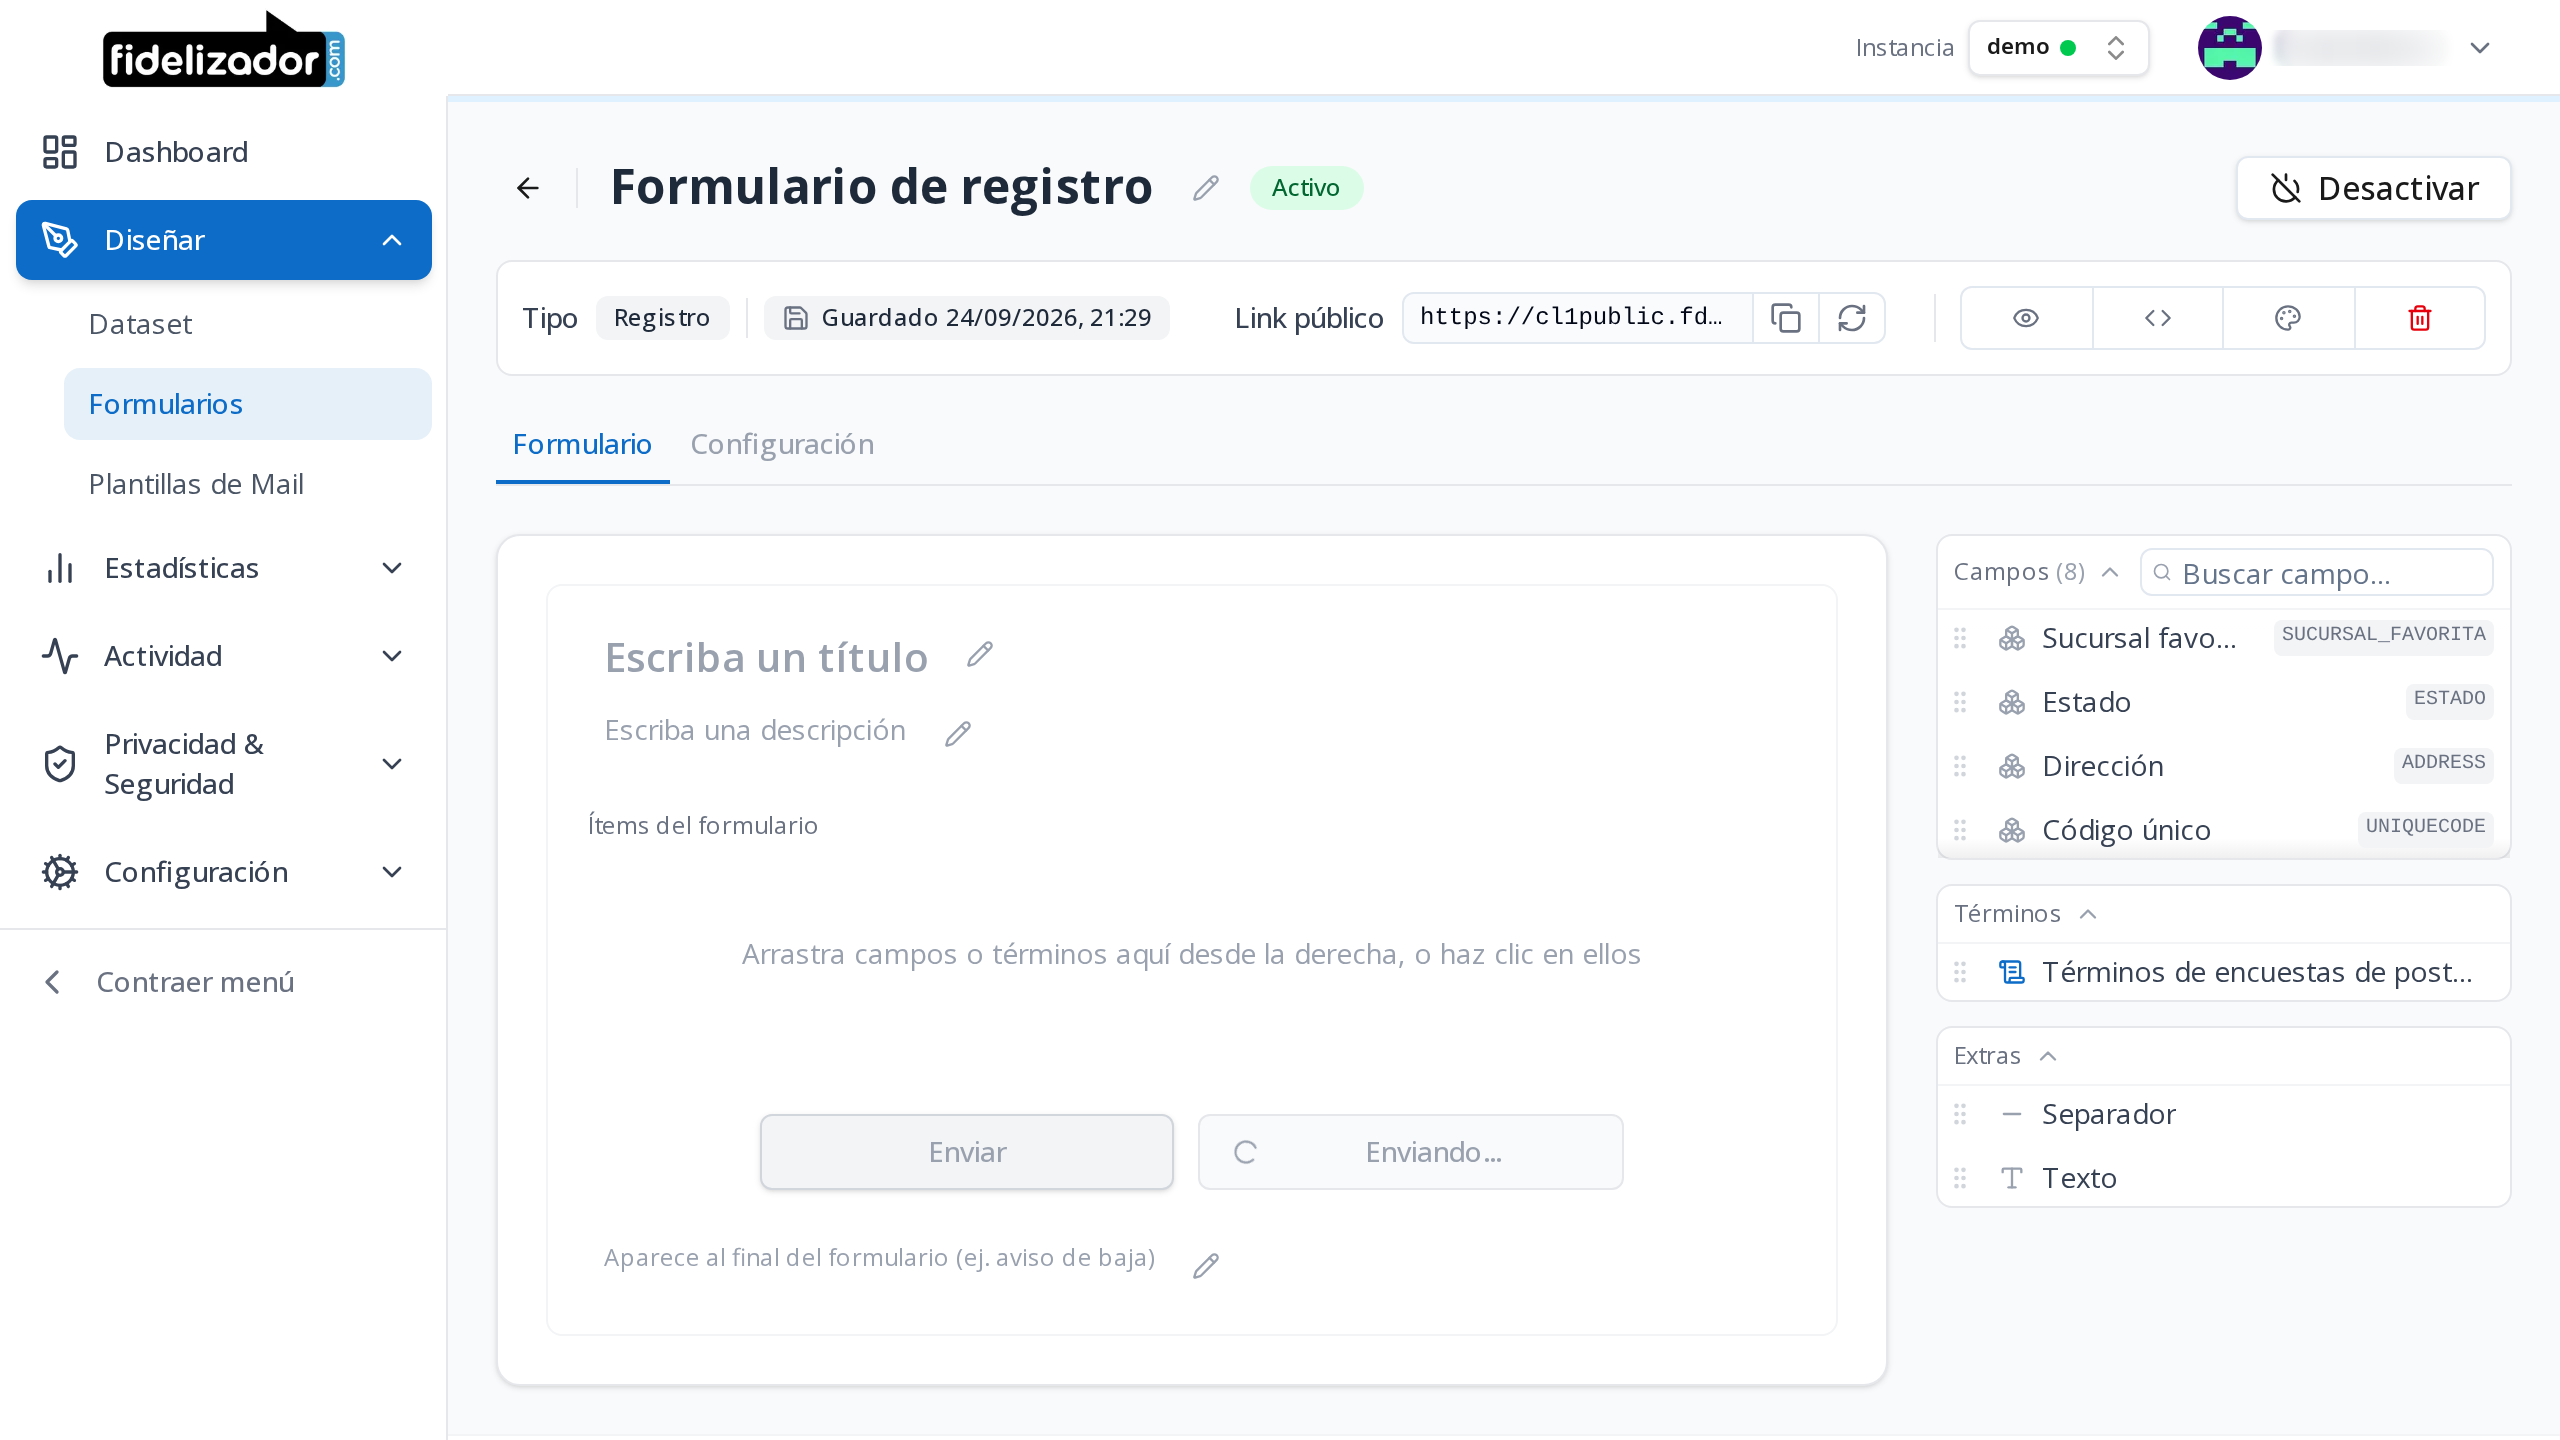Open the user account dropdown chevron
Viewport: 2560px width, 1440px height.
click(x=2479, y=48)
